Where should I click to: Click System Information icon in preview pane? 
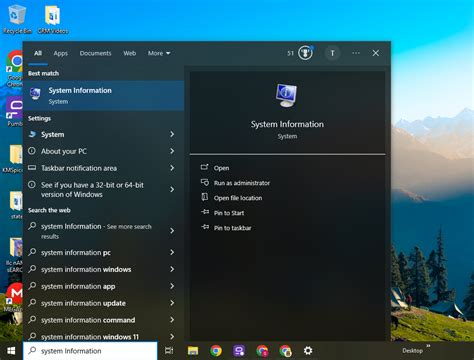[x=287, y=95]
